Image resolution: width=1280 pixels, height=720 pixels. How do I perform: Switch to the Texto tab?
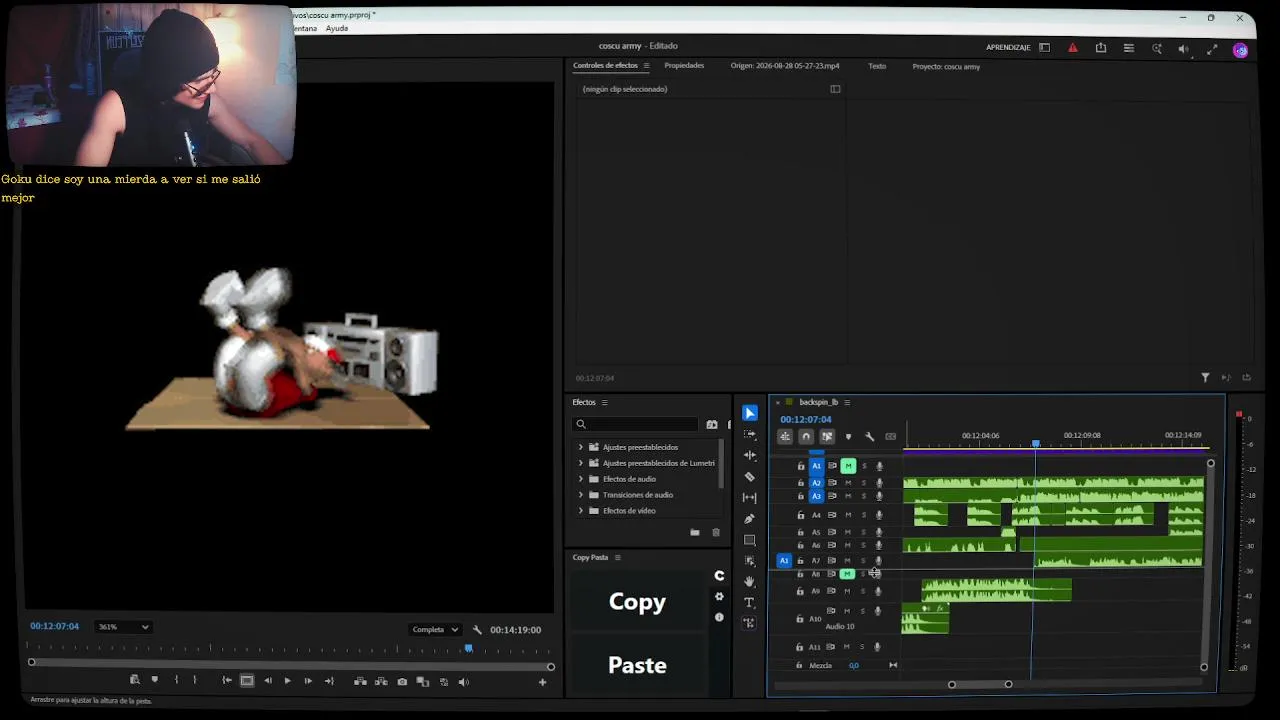click(x=877, y=66)
